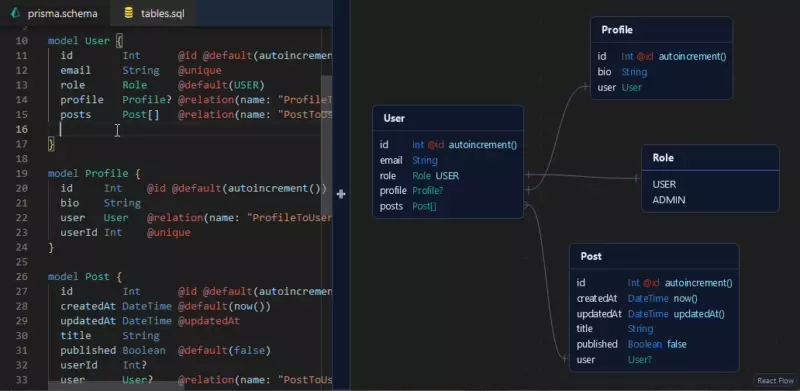This screenshot has width=800, height=391.
Task: Click the user field in Profile node
Action: point(661,87)
